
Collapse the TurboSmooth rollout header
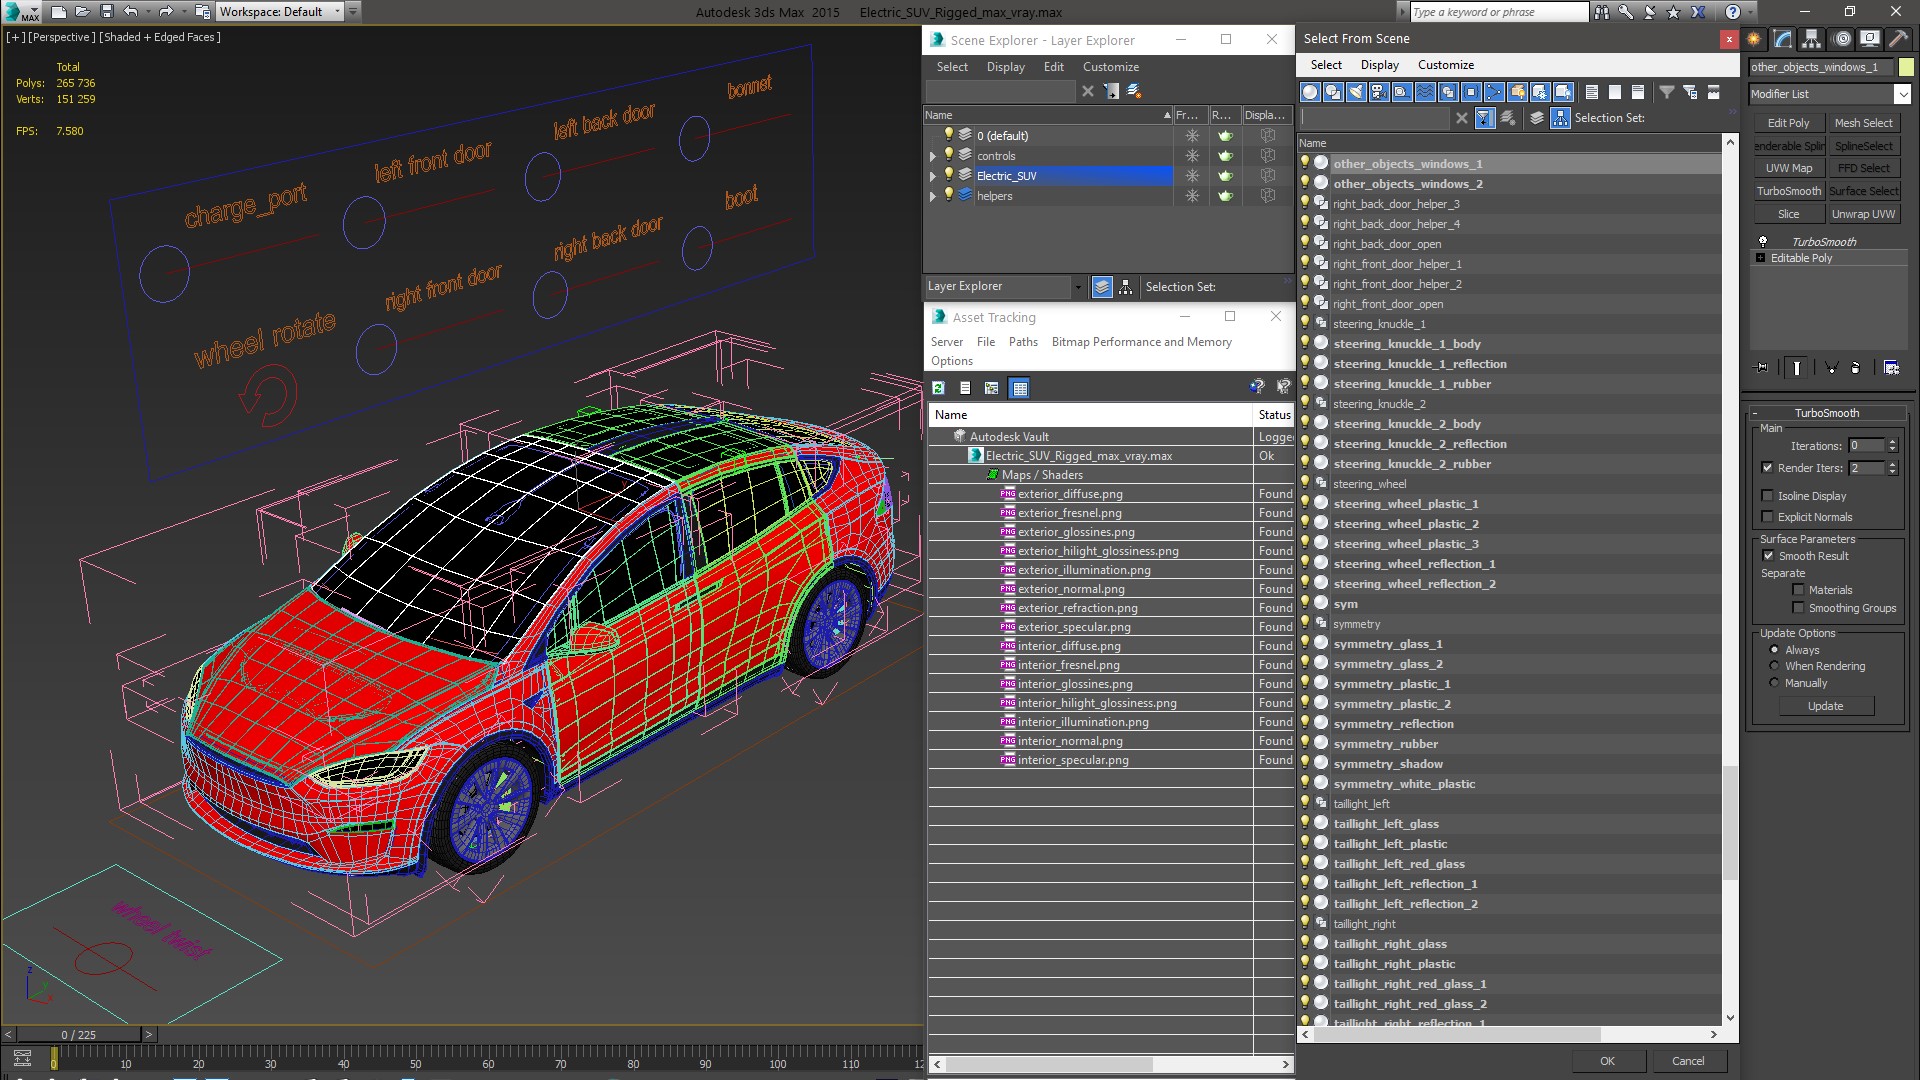point(1826,413)
